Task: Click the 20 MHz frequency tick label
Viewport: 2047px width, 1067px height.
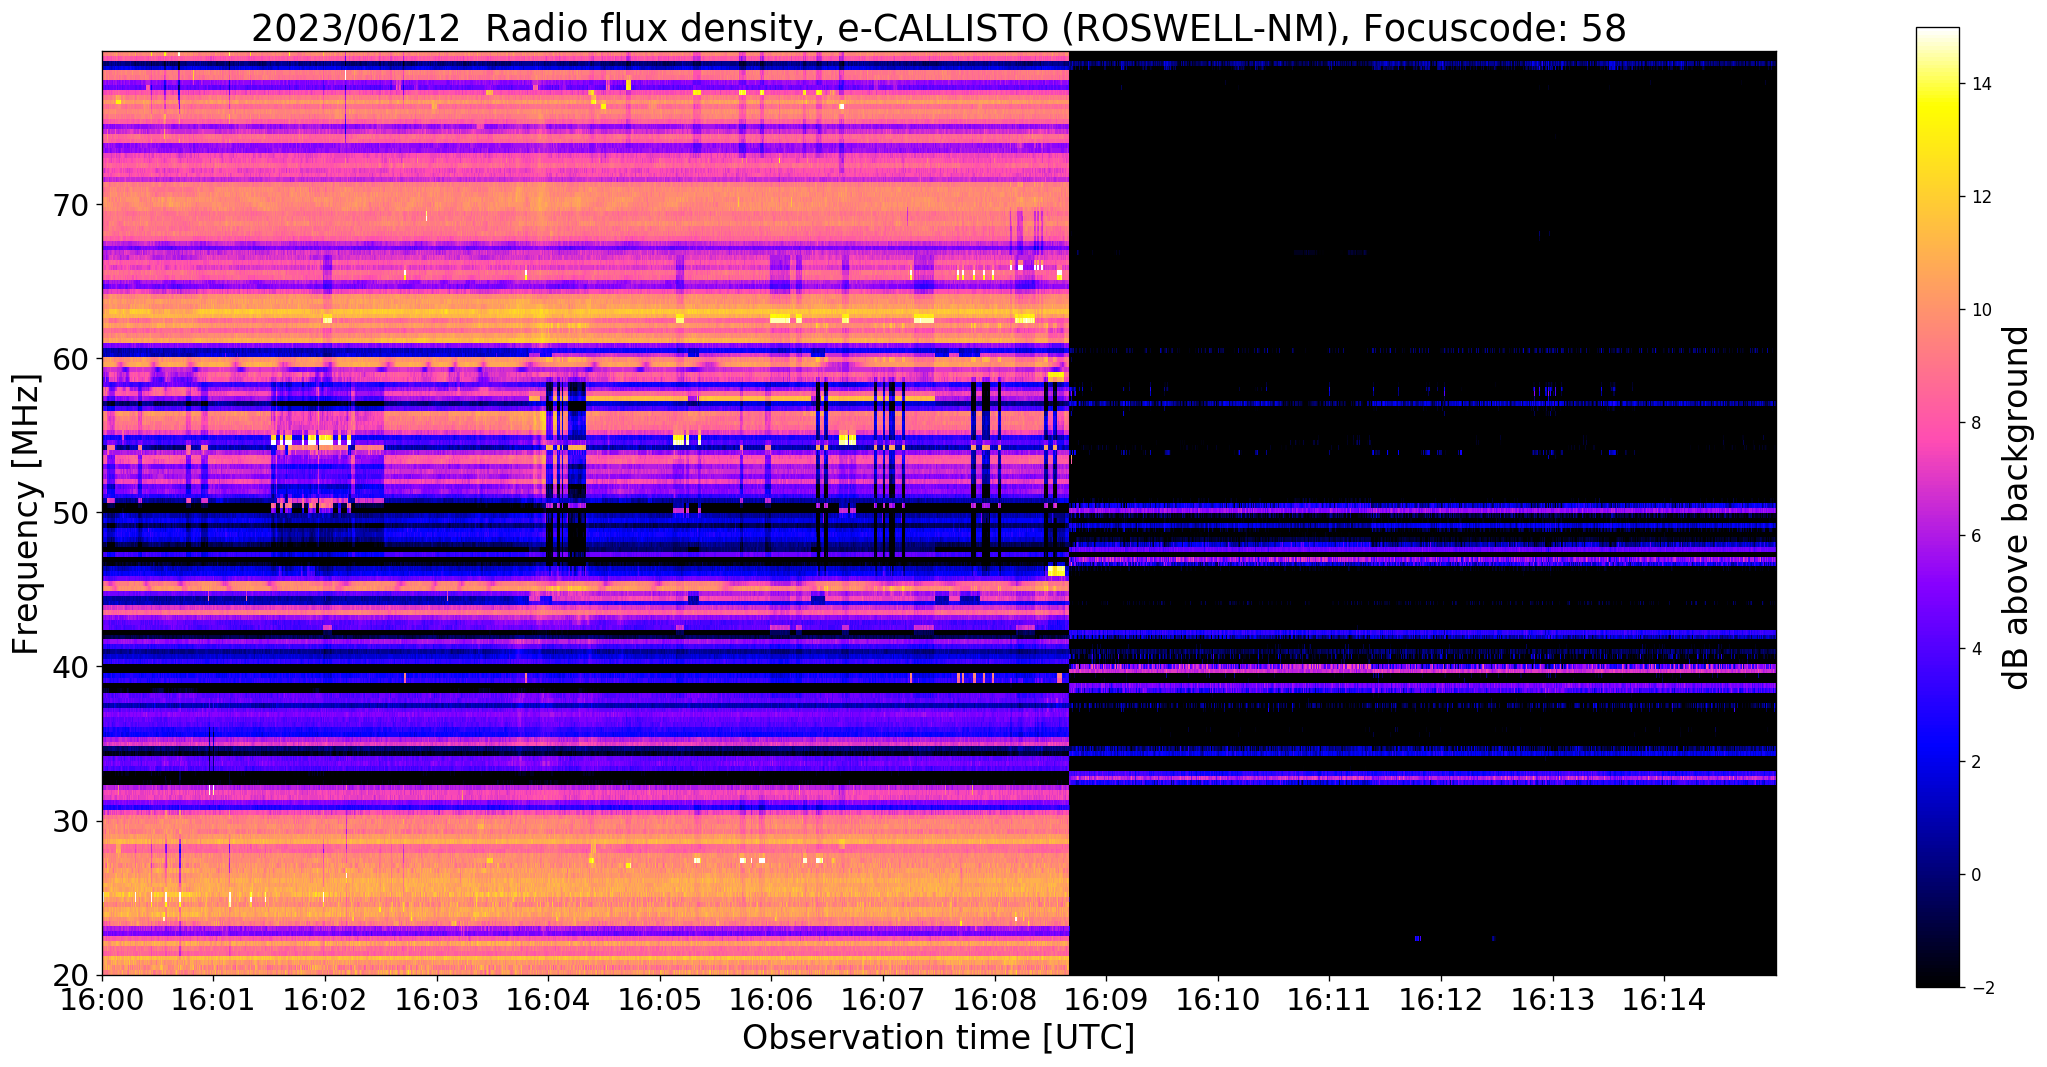Action: click(x=70, y=975)
